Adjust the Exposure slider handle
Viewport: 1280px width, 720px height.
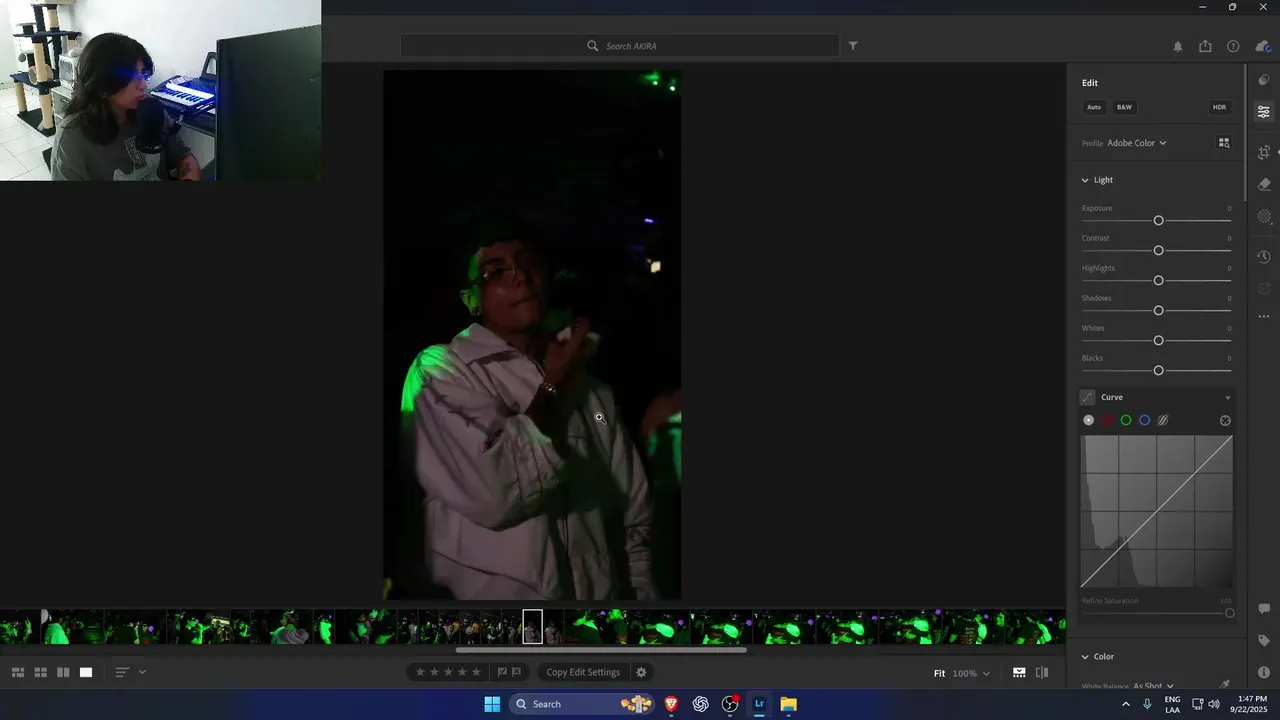[1158, 220]
